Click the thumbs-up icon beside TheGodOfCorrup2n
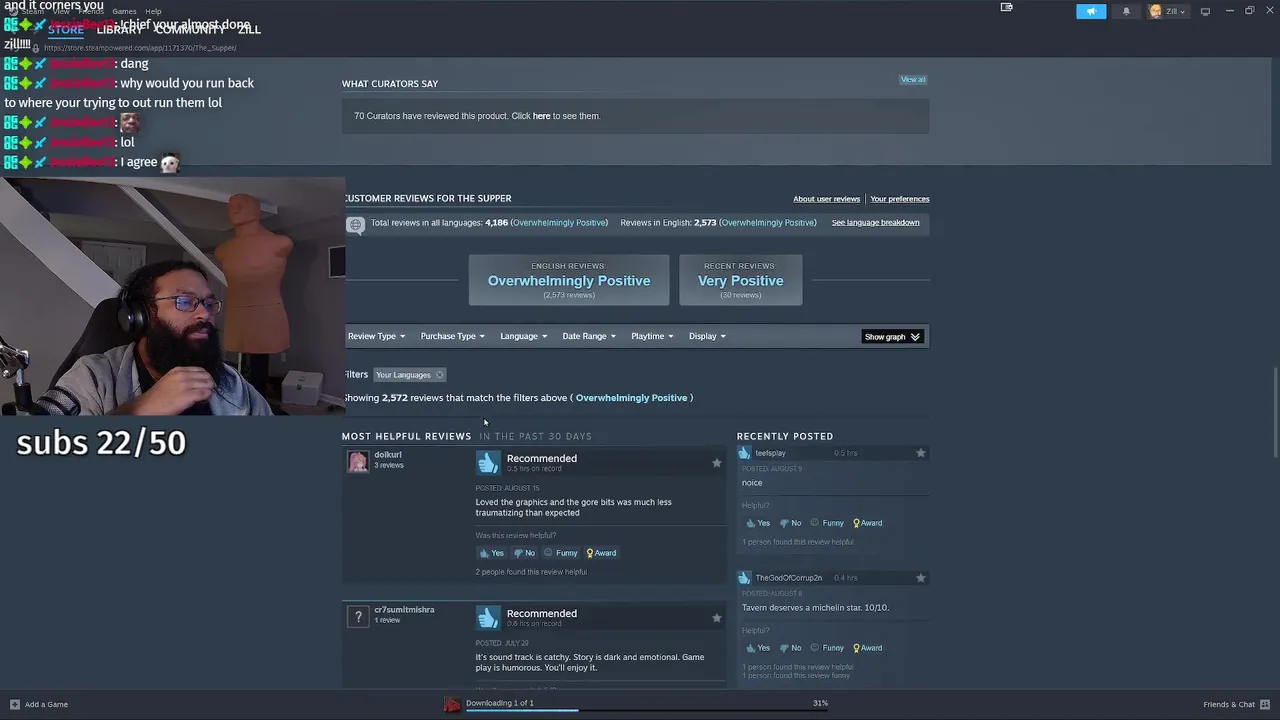Image resolution: width=1280 pixels, height=720 pixels. click(744, 578)
